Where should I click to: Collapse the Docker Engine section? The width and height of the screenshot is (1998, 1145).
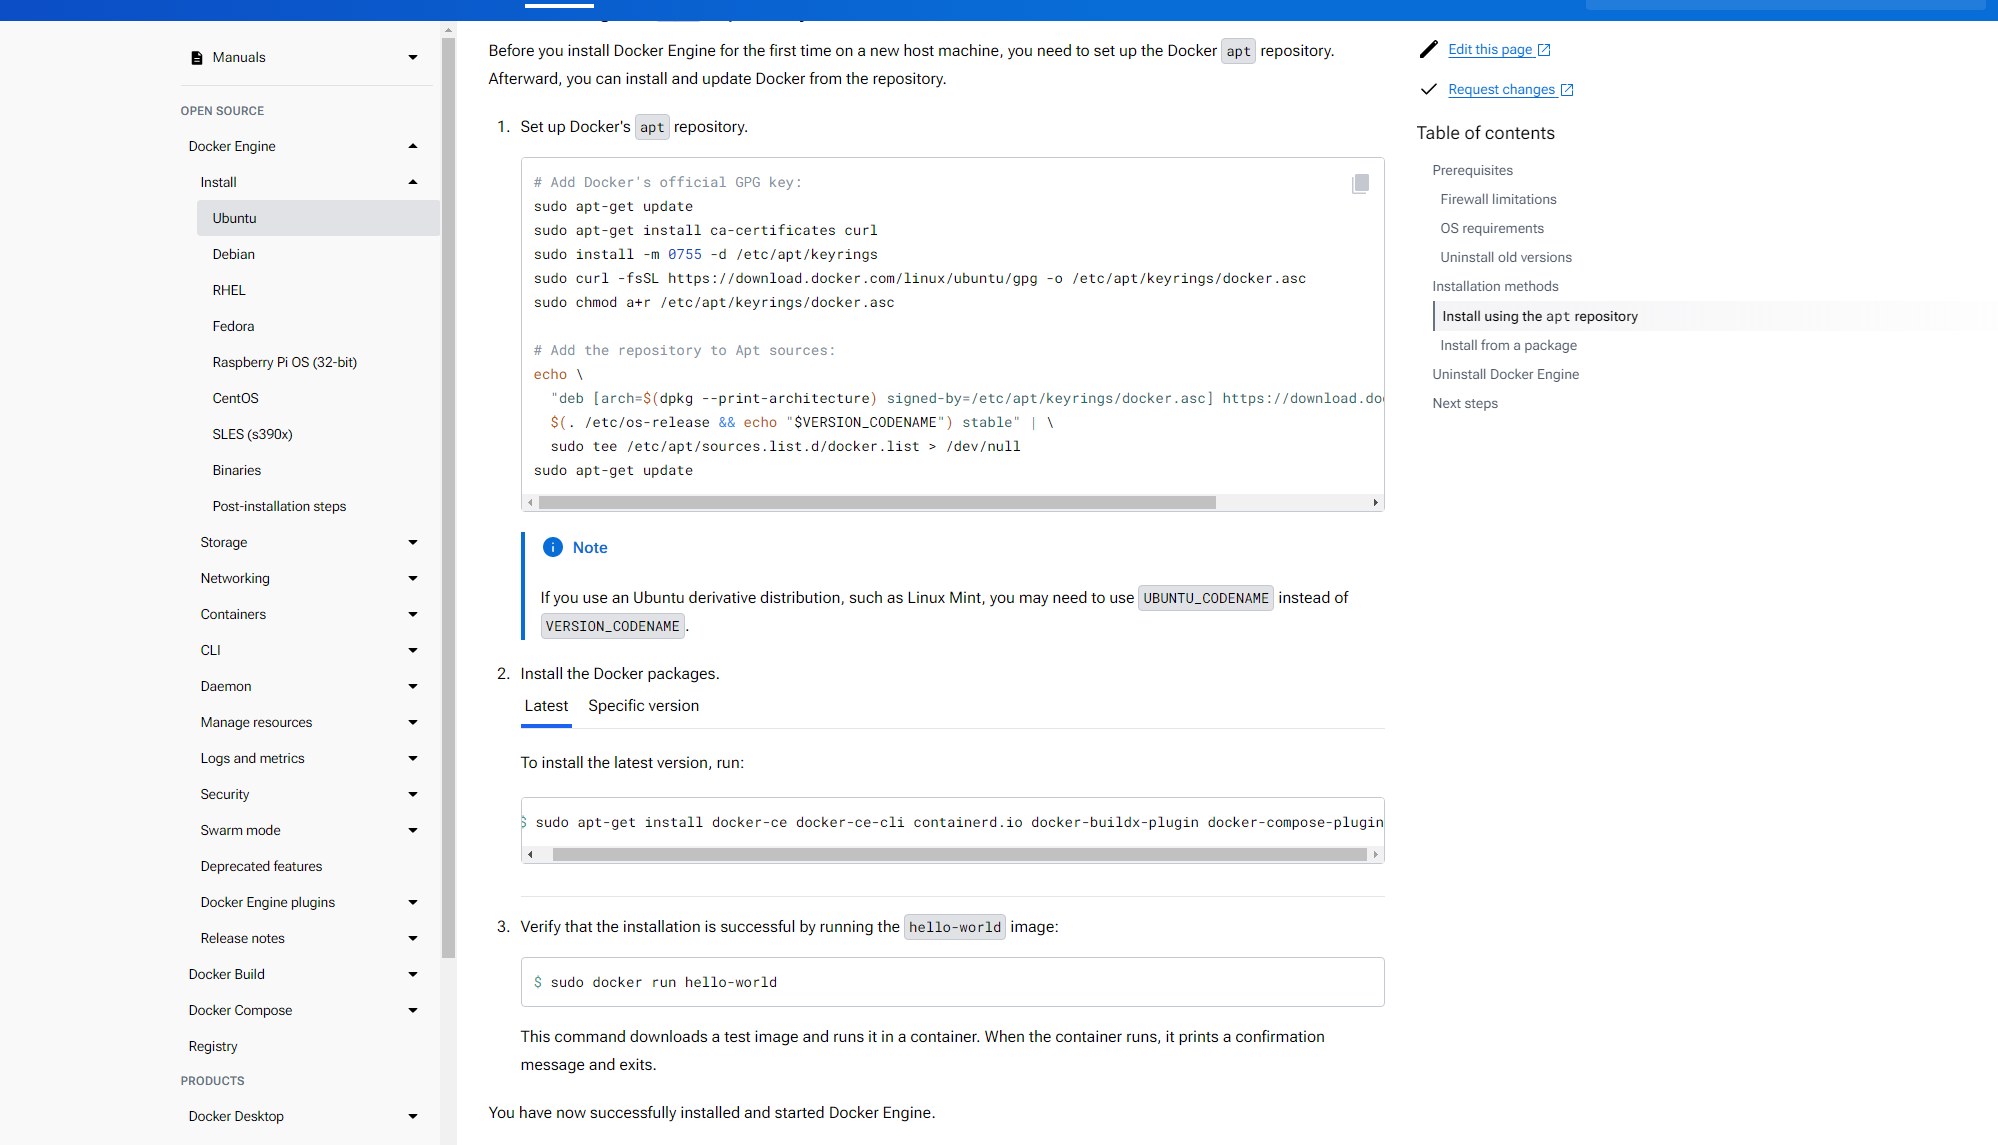(x=413, y=146)
